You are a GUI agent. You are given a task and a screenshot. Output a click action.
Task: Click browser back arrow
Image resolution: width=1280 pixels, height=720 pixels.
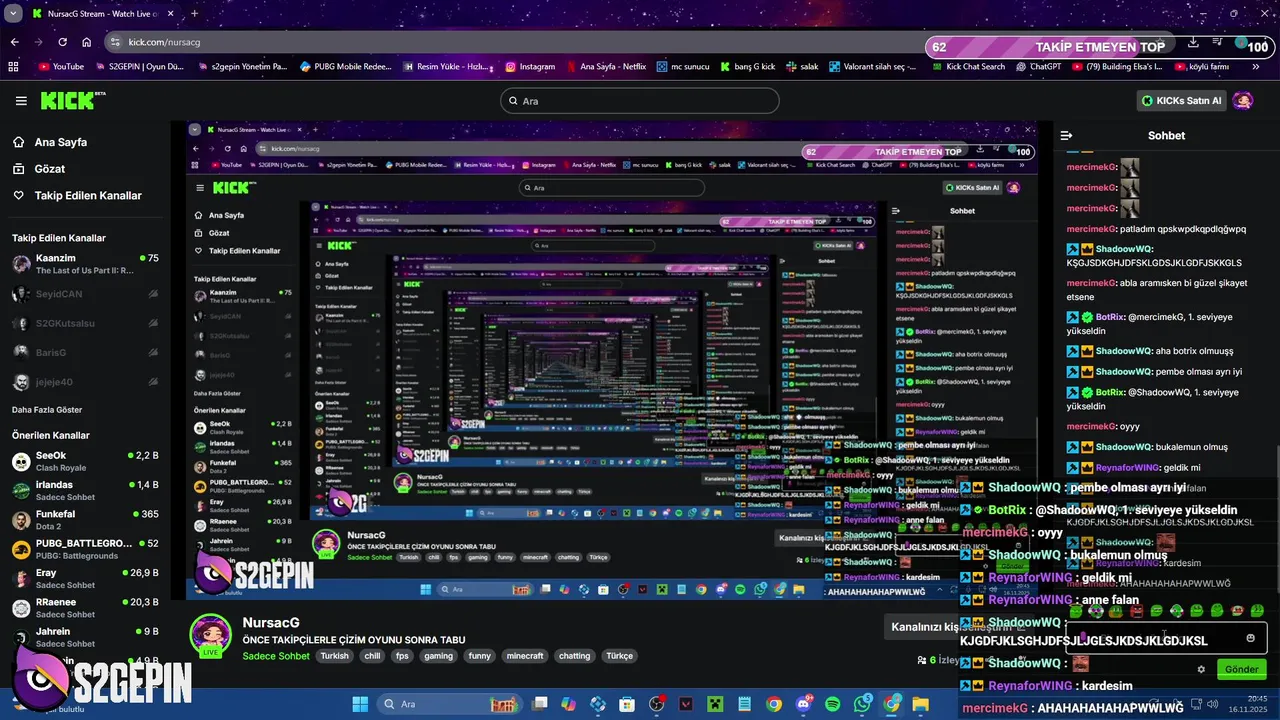(14, 42)
